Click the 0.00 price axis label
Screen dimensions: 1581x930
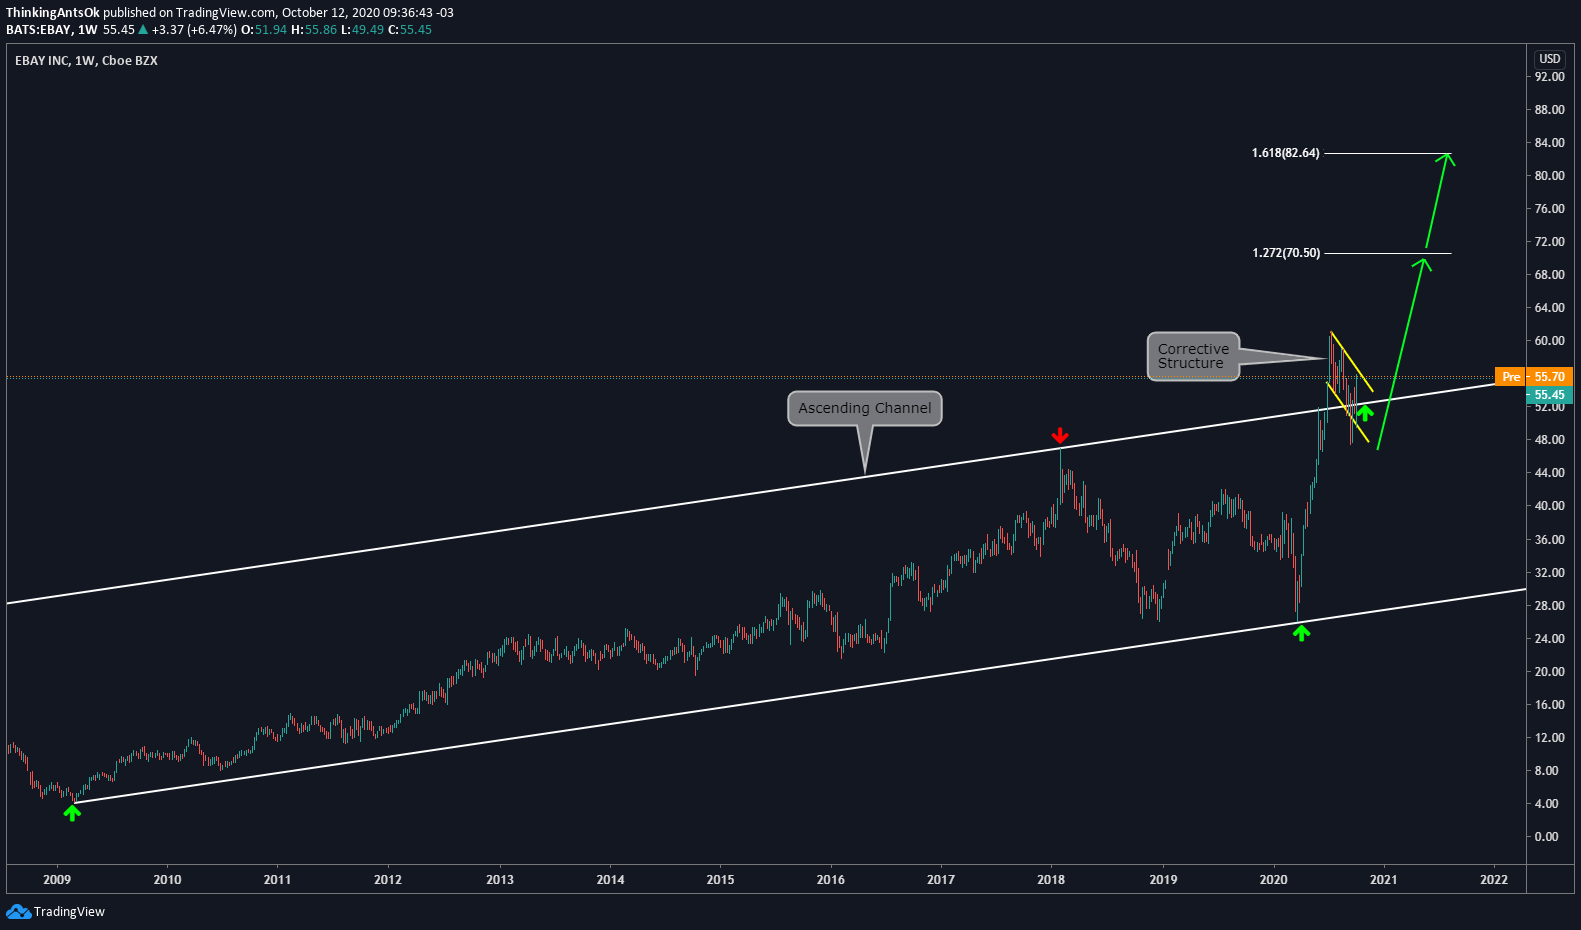point(1546,837)
